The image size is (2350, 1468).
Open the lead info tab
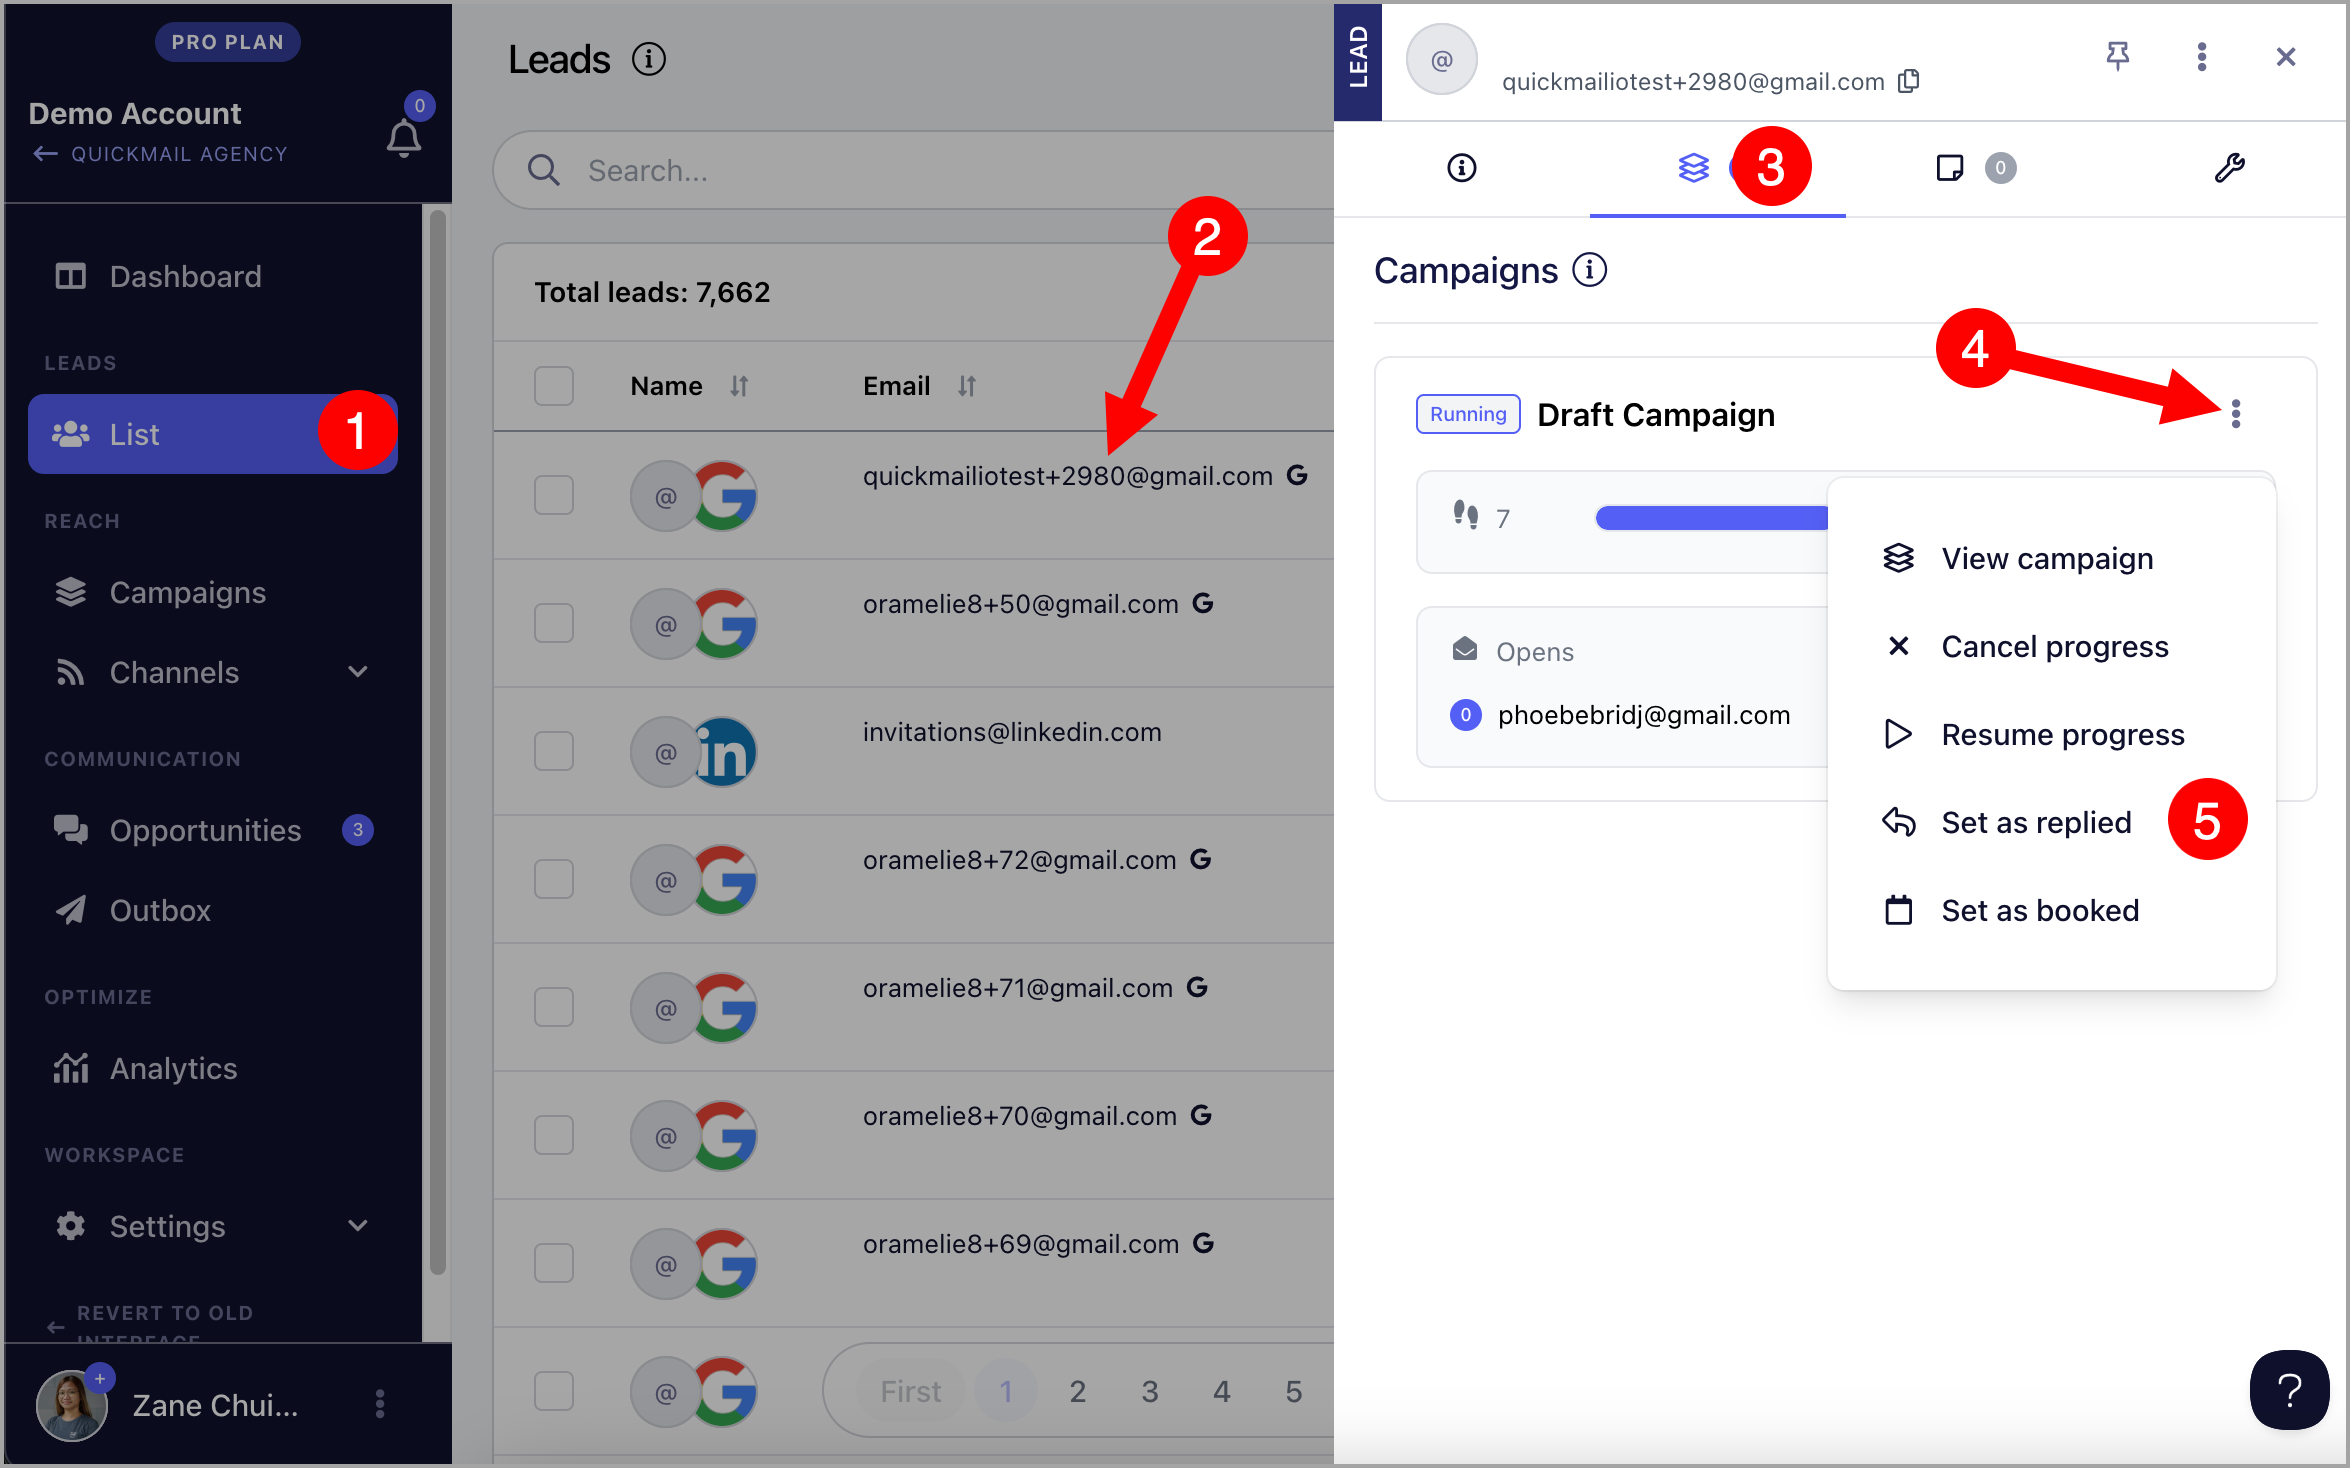[1462, 168]
